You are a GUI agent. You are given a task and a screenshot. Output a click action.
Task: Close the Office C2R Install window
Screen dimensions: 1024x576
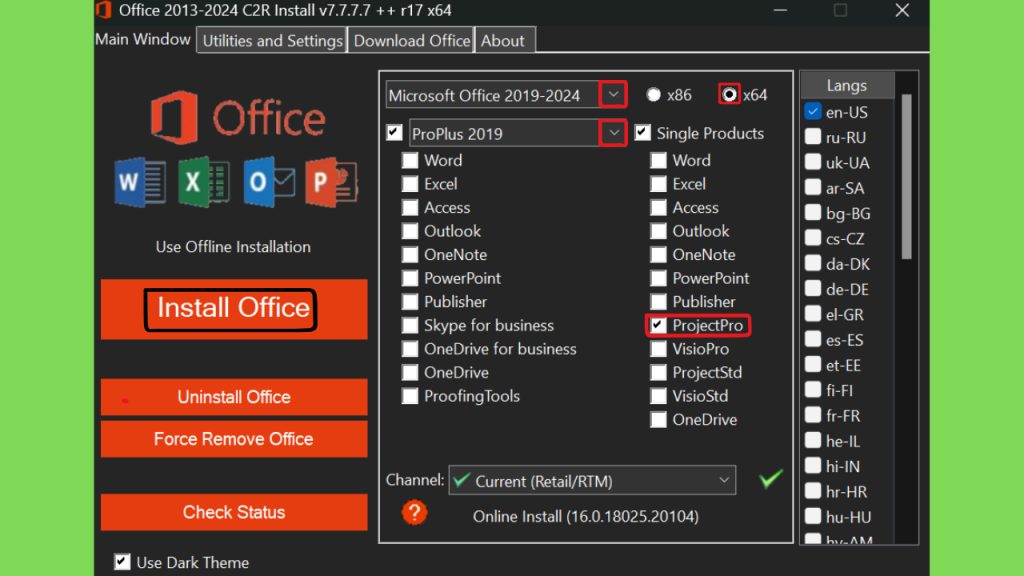[x=902, y=10]
